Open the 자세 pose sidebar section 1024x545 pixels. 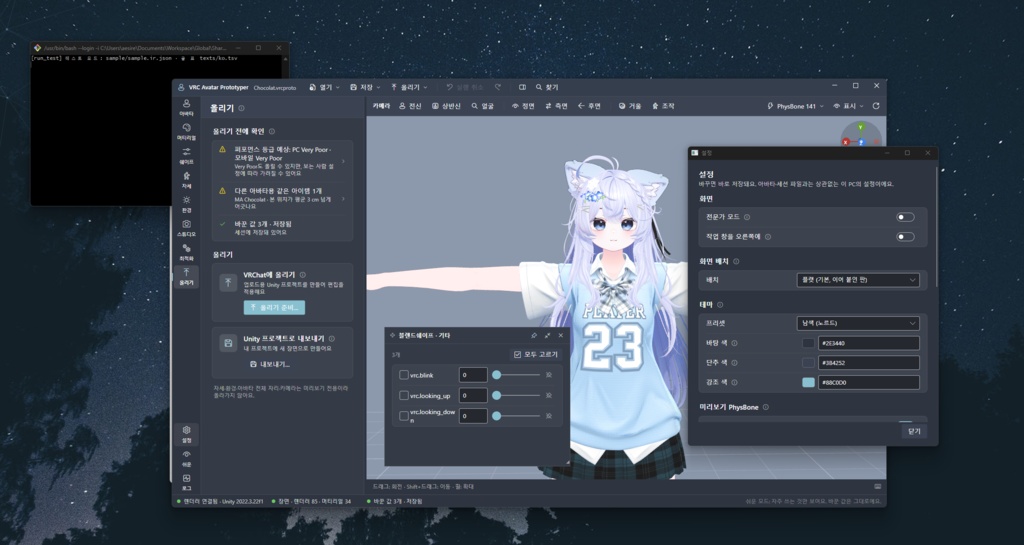pyautogui.click(x=186, y=180)
